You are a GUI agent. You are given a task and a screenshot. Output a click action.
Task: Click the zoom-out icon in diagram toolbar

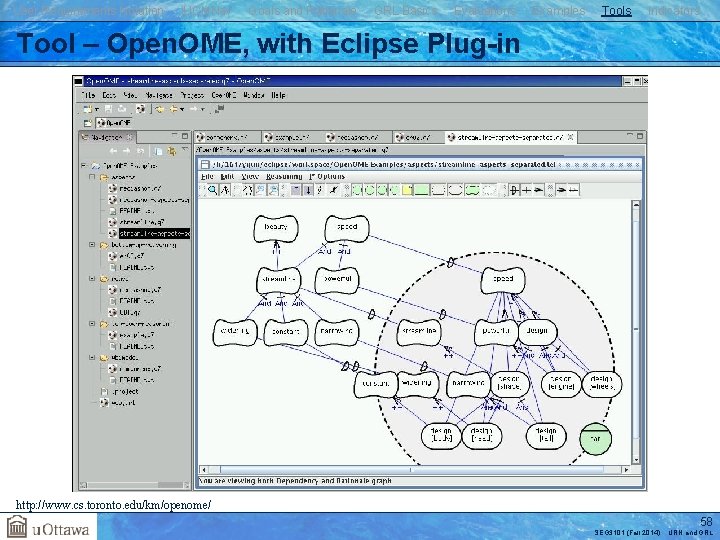click(x=273, y=190)
